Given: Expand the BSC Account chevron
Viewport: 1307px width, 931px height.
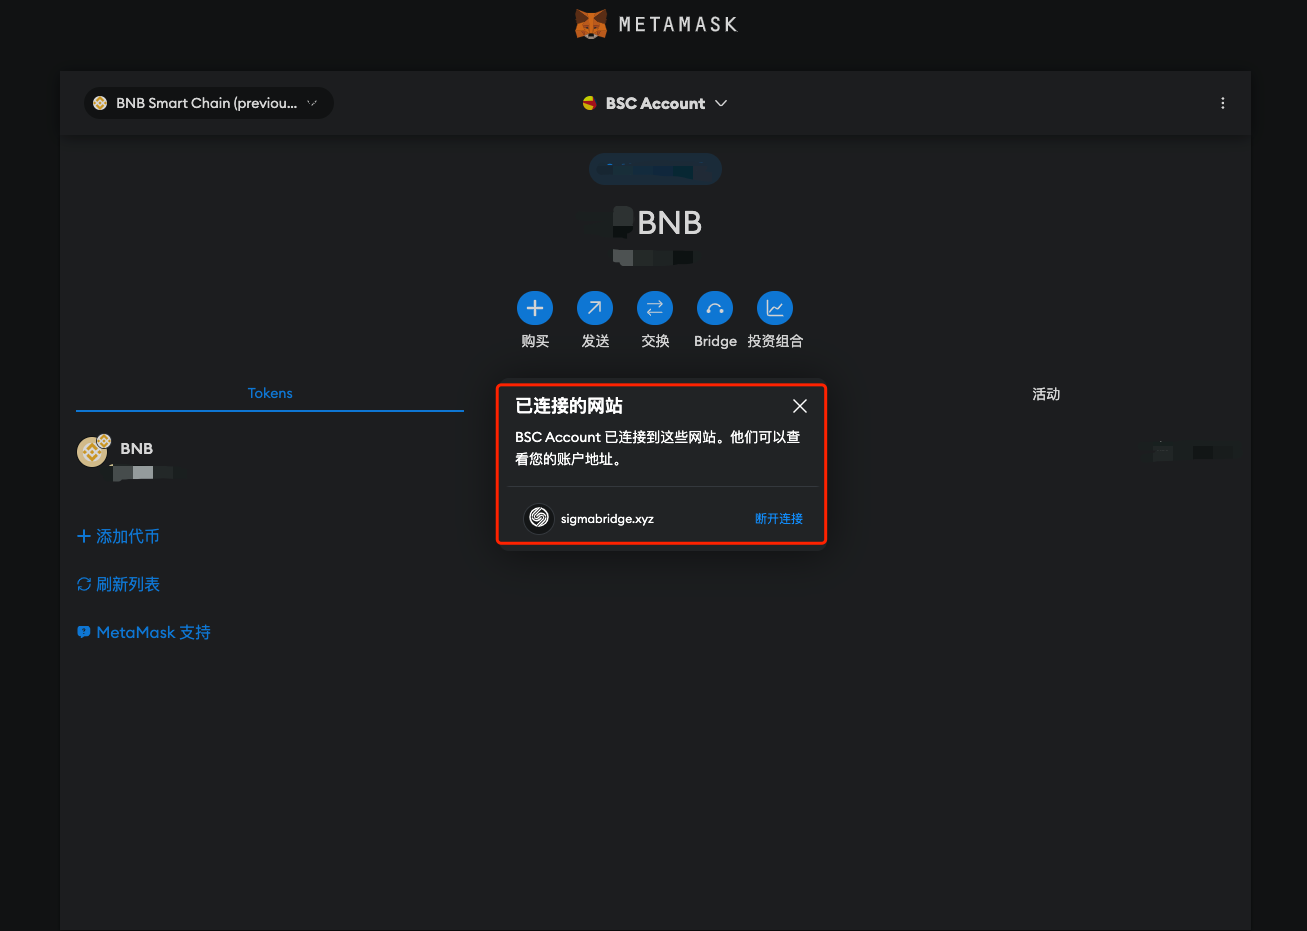Looking at the screenshot, I should click(x=721, y=103).
